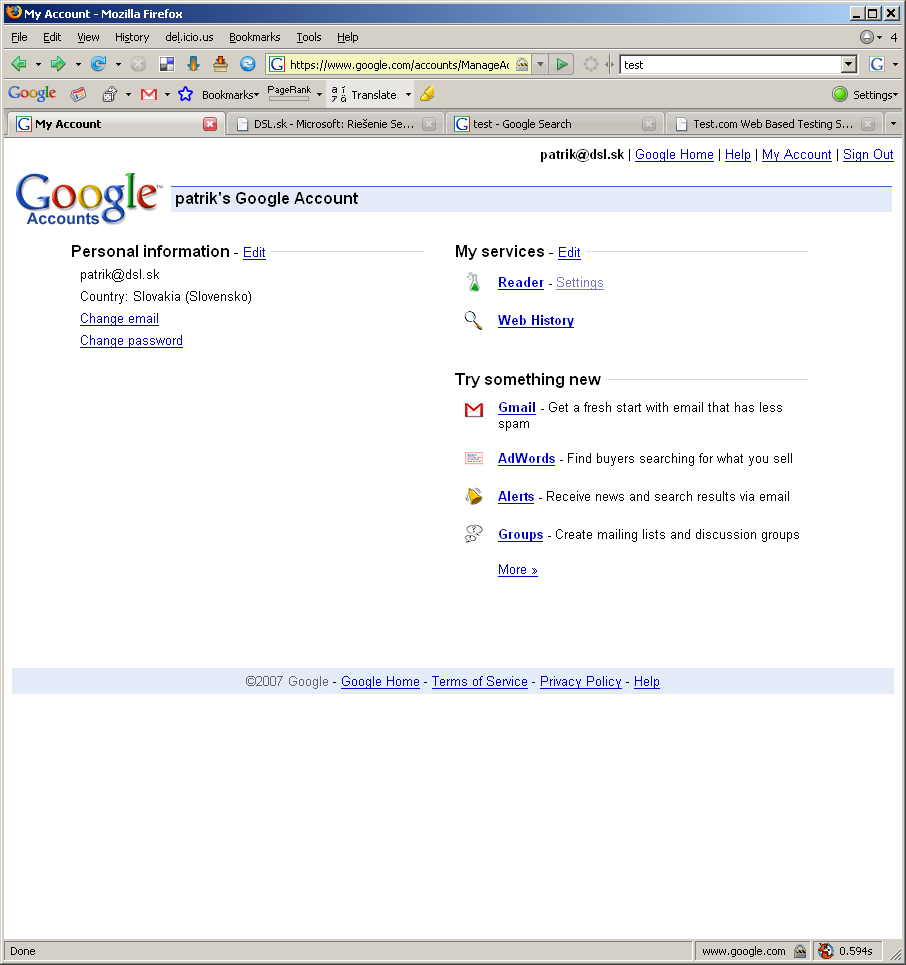Edit Personal information

click(x=254, y=252)
